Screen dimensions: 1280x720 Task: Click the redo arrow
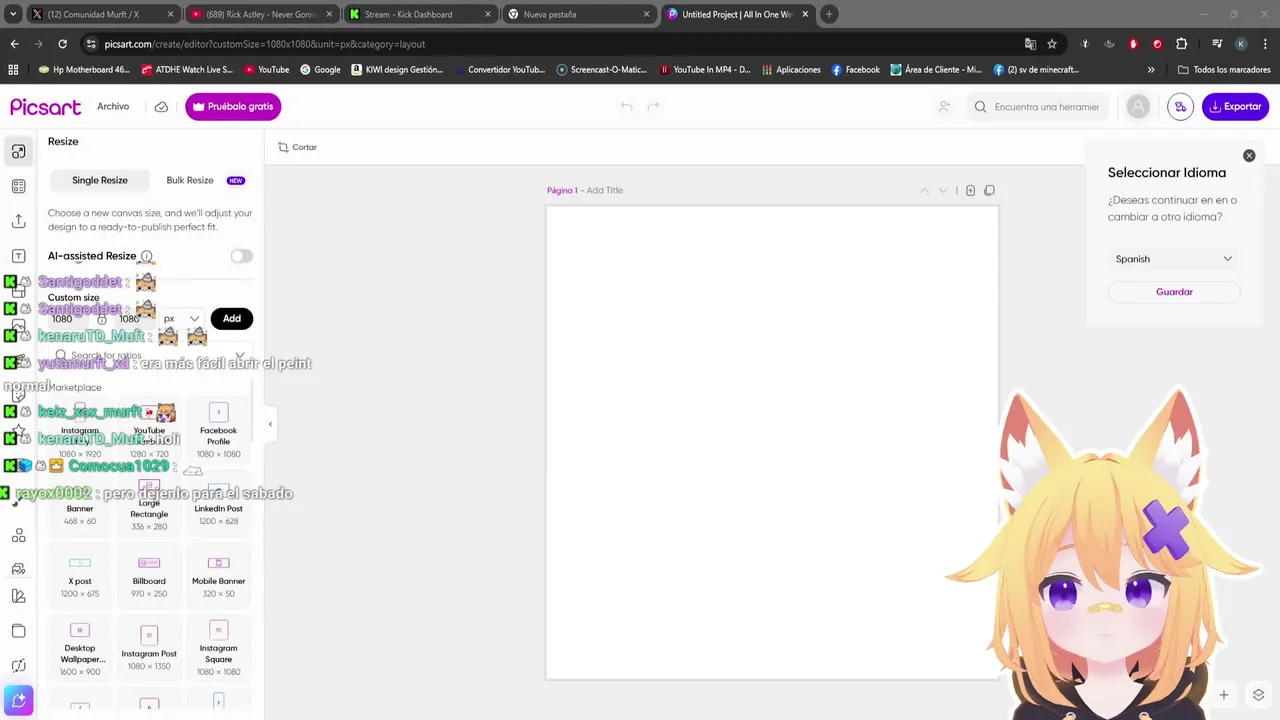pos(653,107)
